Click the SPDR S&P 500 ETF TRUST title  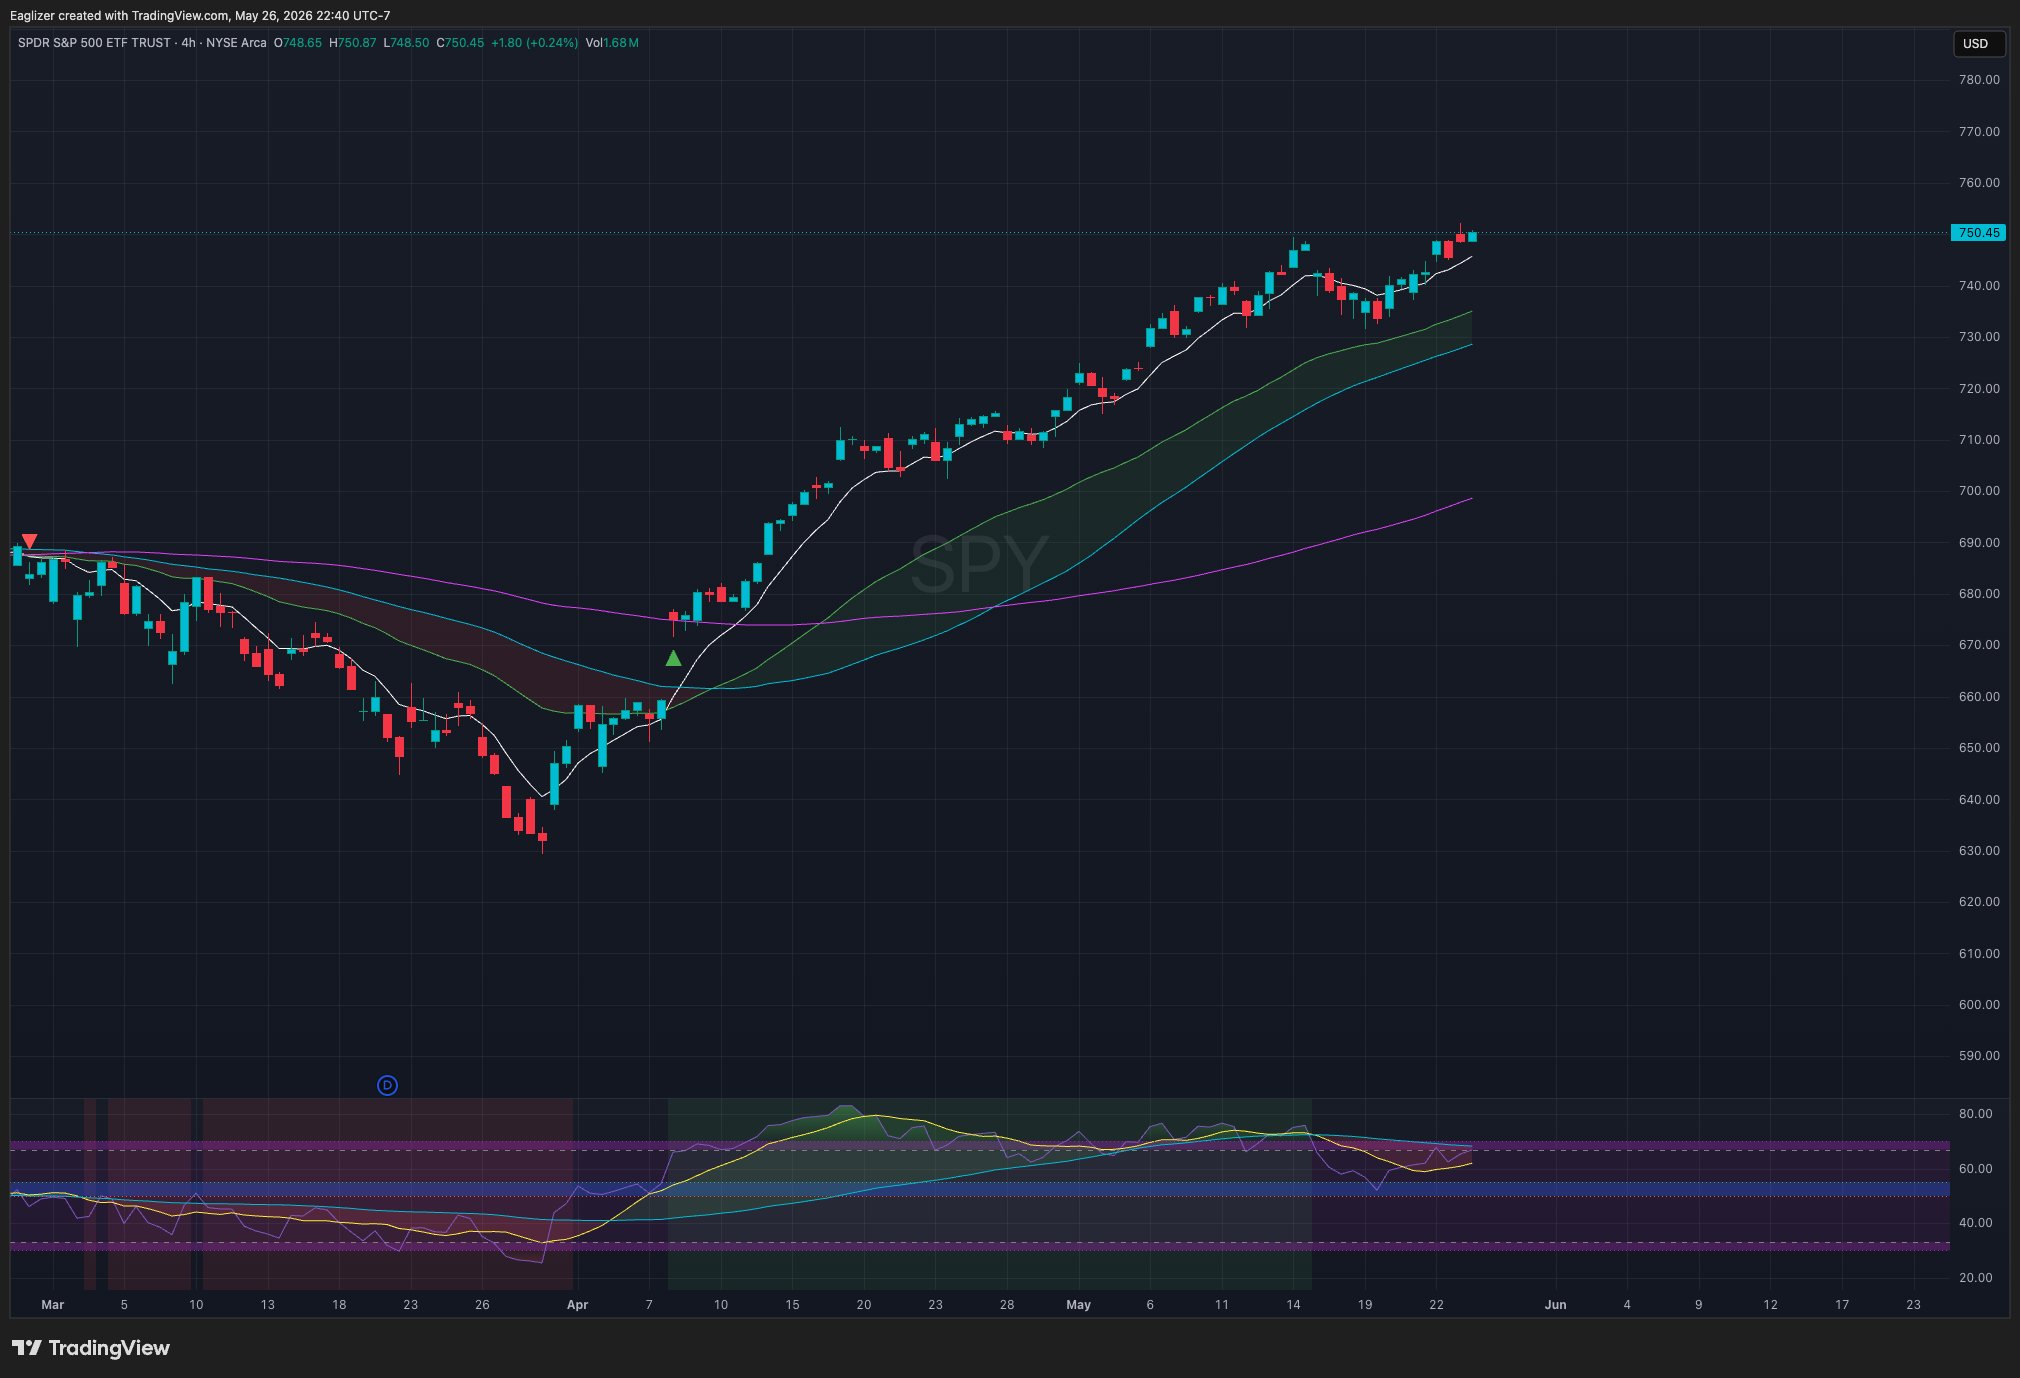[94, 43]
